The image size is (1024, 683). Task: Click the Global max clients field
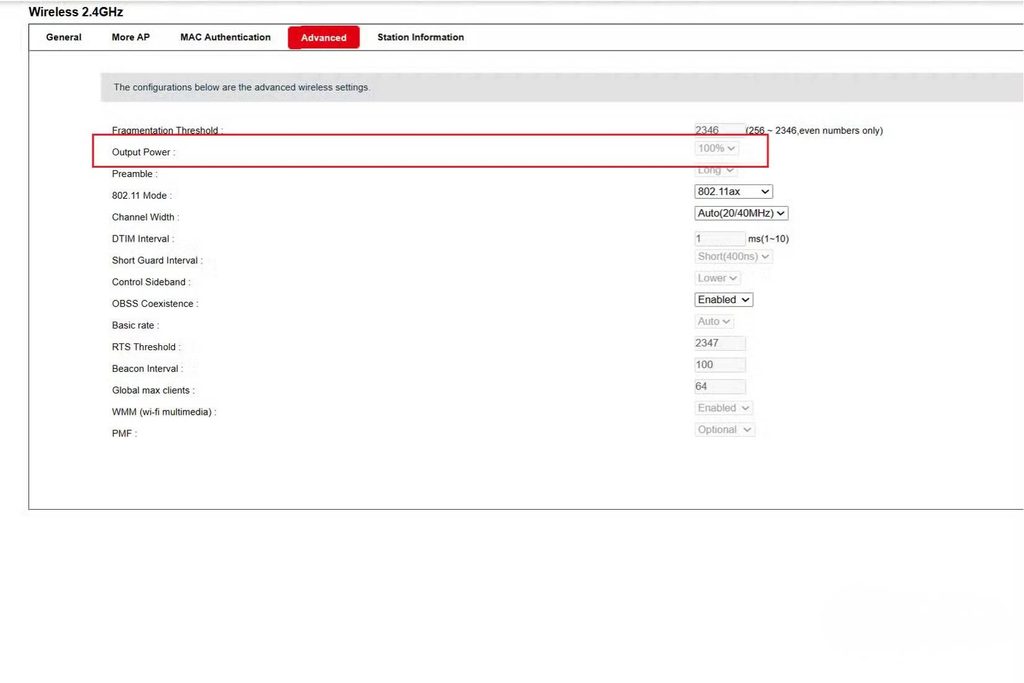[x=720, y=386]
